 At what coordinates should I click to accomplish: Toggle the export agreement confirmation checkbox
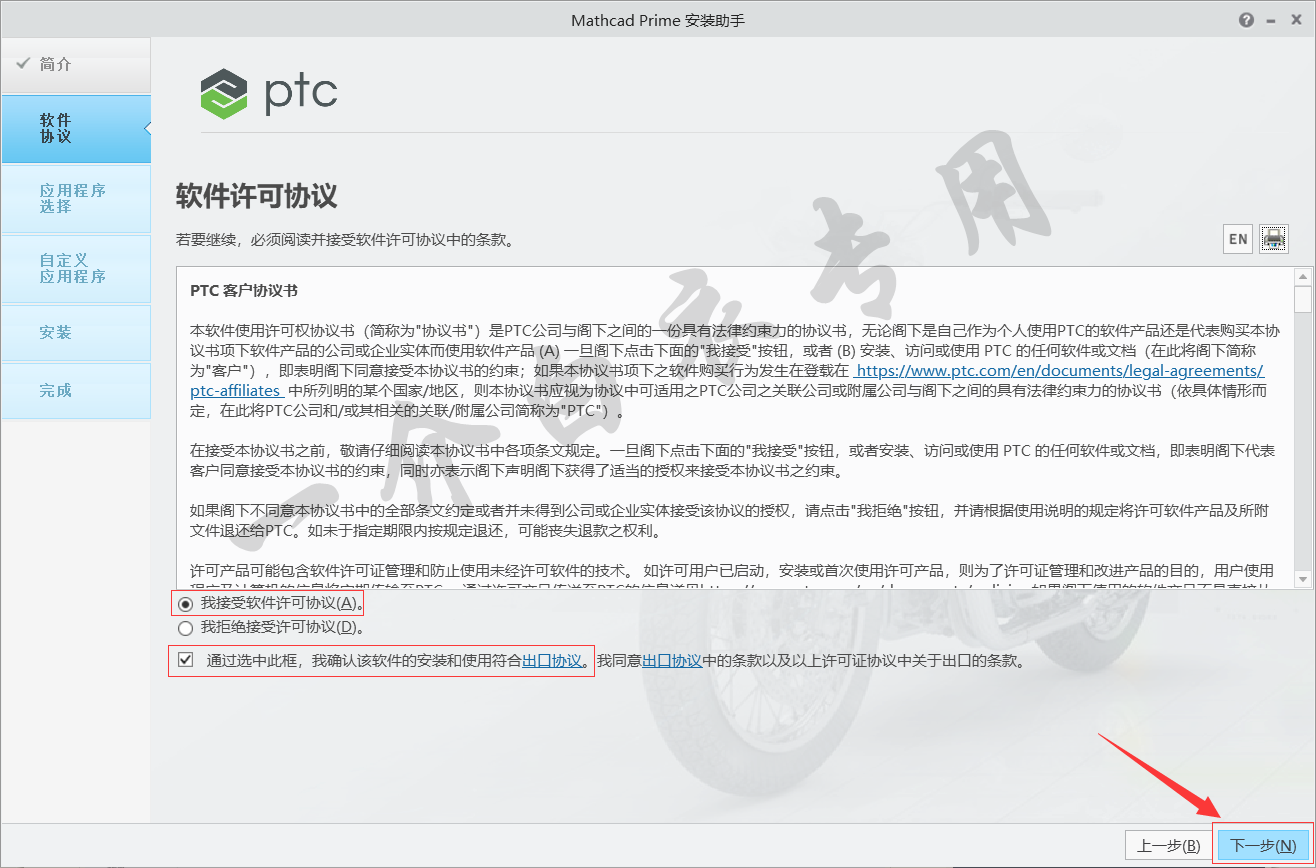click(185, 660)
